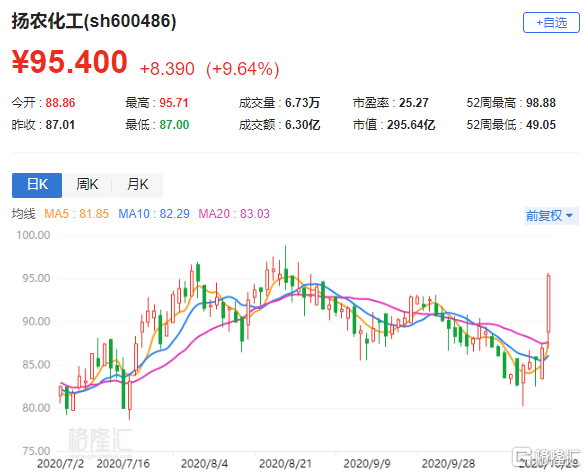Click the 昨收 value 87.01
The height and width of the screenshot is (474, 587).
[60, 125]
